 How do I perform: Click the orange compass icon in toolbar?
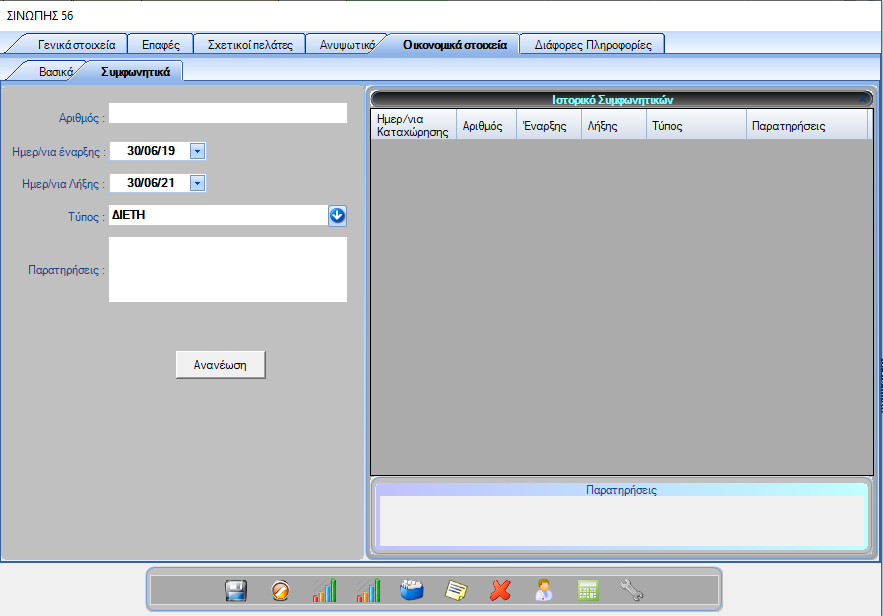[281, 591]
